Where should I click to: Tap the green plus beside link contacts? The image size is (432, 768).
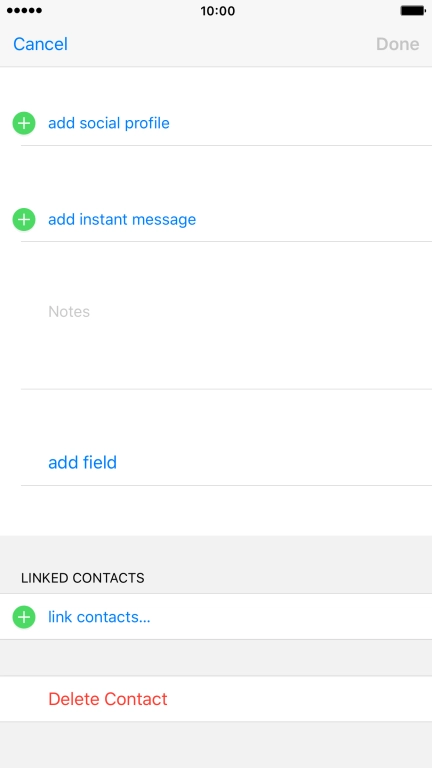[x=24, y=617]
